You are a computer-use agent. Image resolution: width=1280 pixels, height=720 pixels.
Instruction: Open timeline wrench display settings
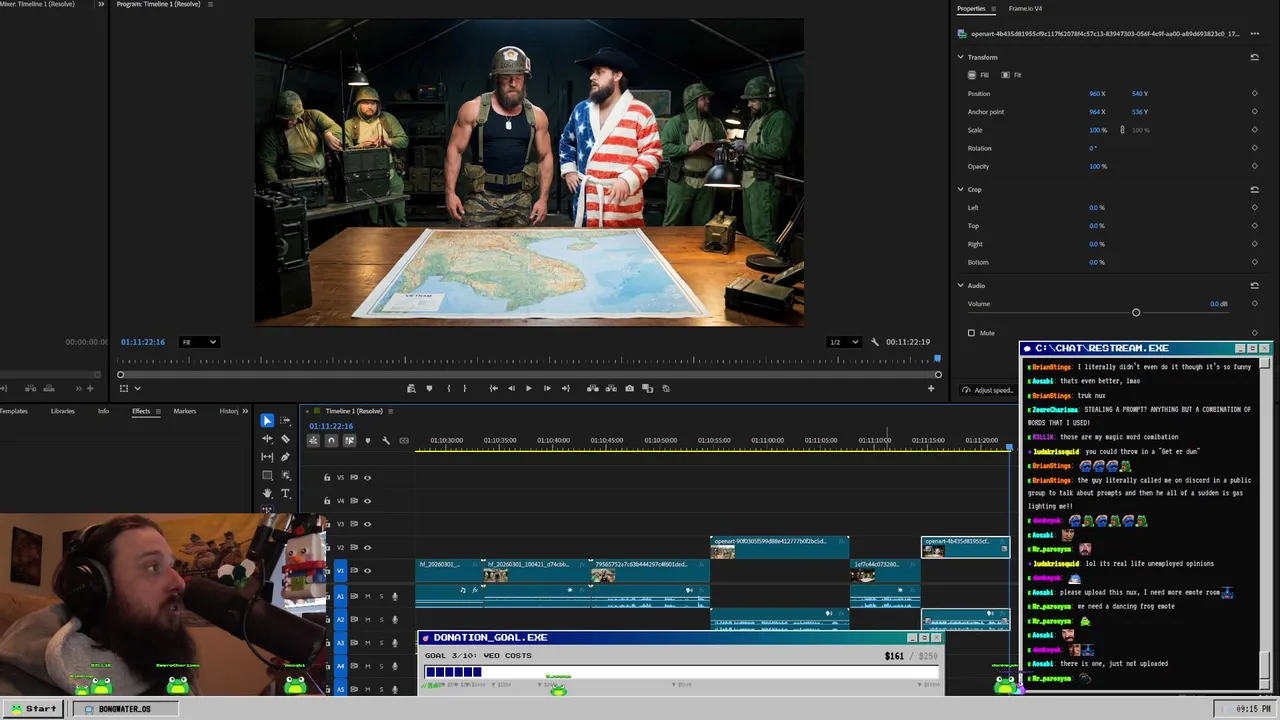click(386, 440)
